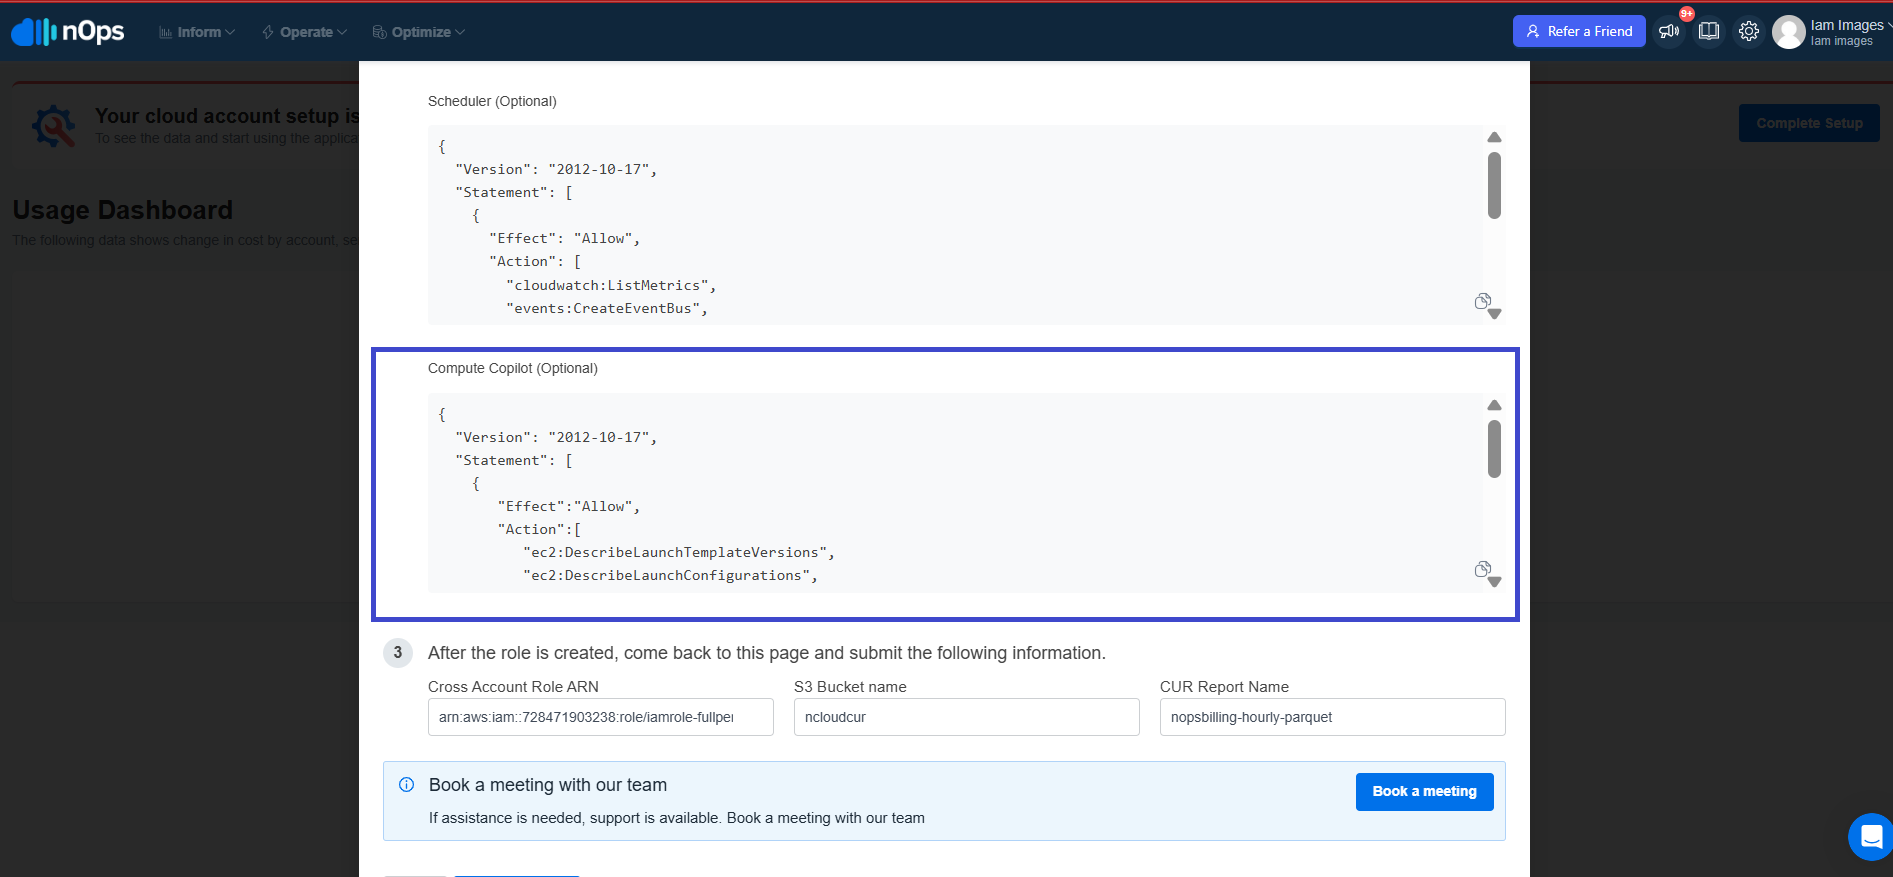1893x877 pixels.
Task: Click "Scheduler (Optional)" label
Action: pos(492,101)
